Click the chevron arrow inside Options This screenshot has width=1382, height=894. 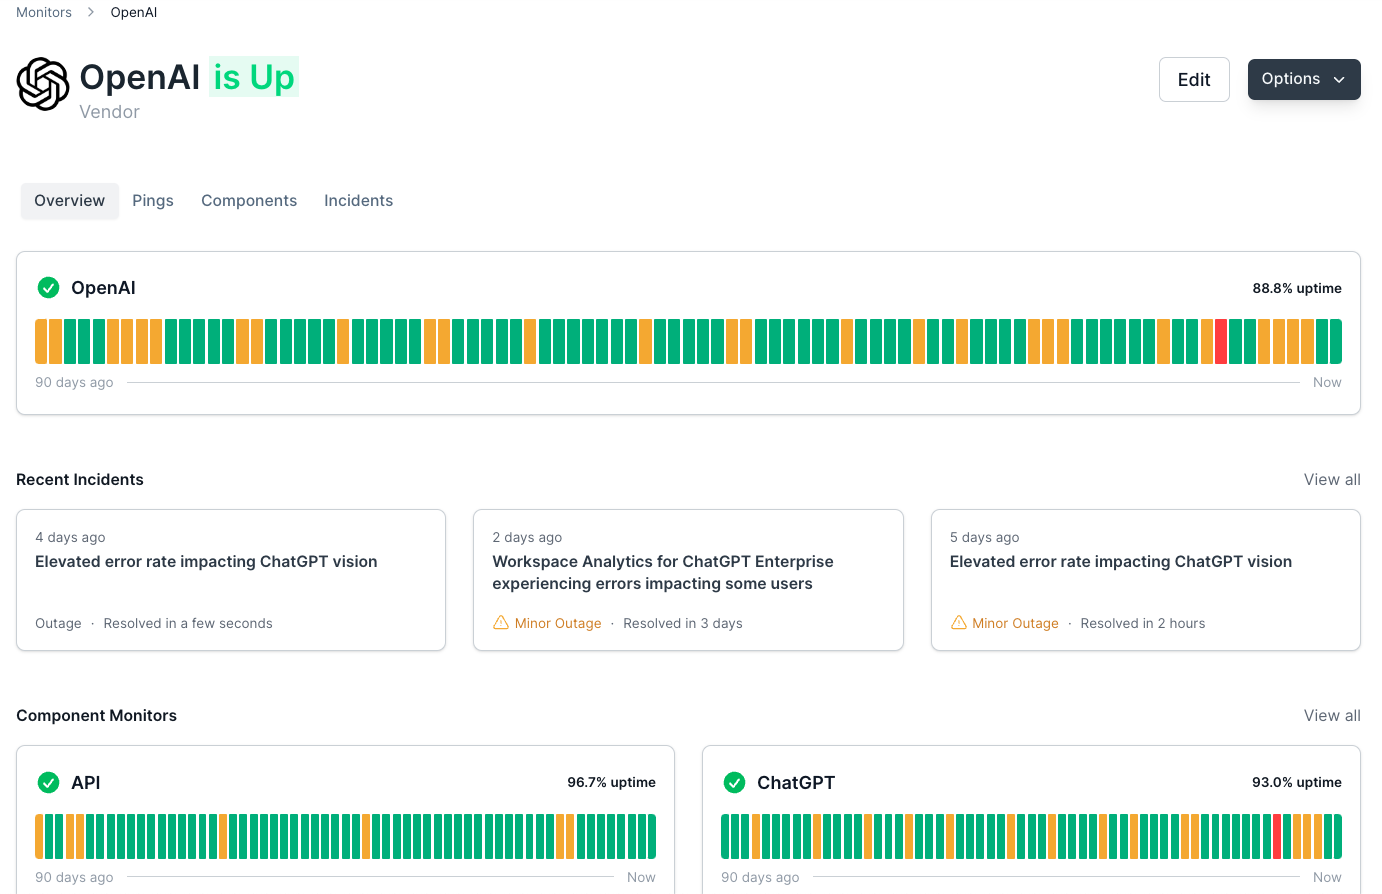(1339, 80)
